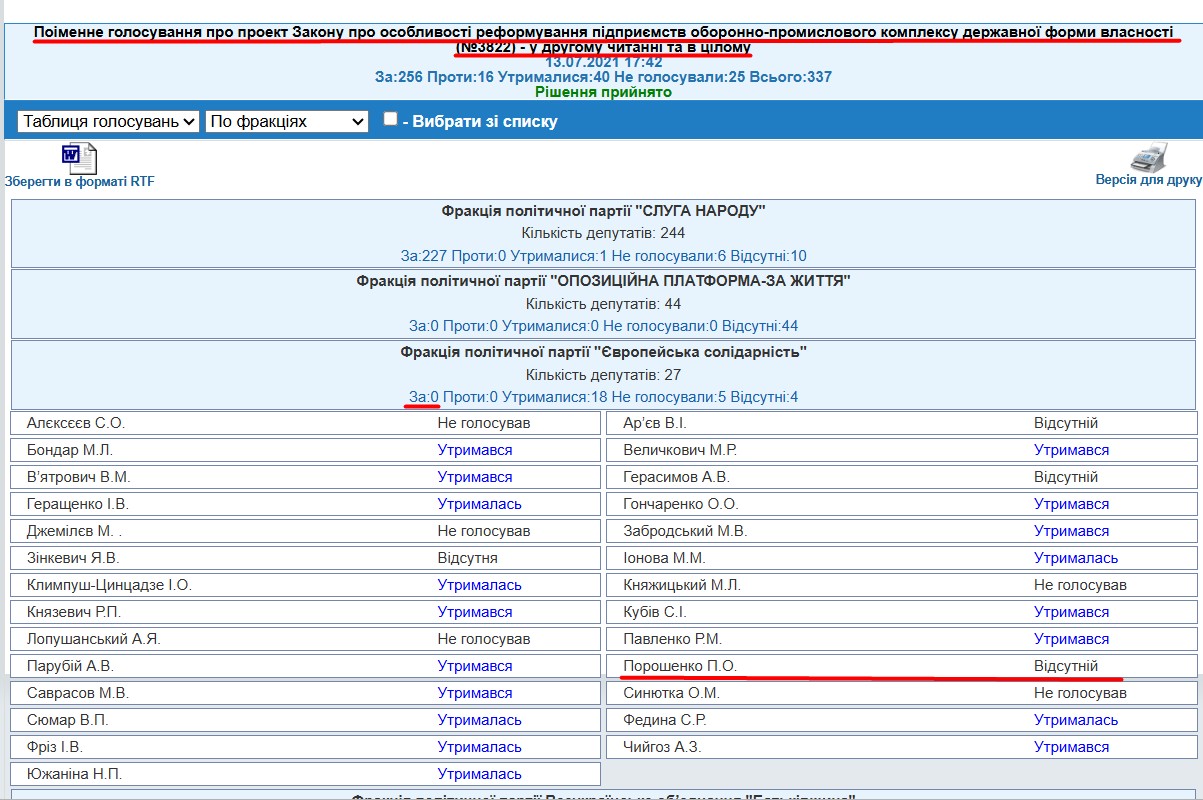
Task: Click the 'Утримався' vote next to Бондар М.Л.
Action: (x=475, y=450)
